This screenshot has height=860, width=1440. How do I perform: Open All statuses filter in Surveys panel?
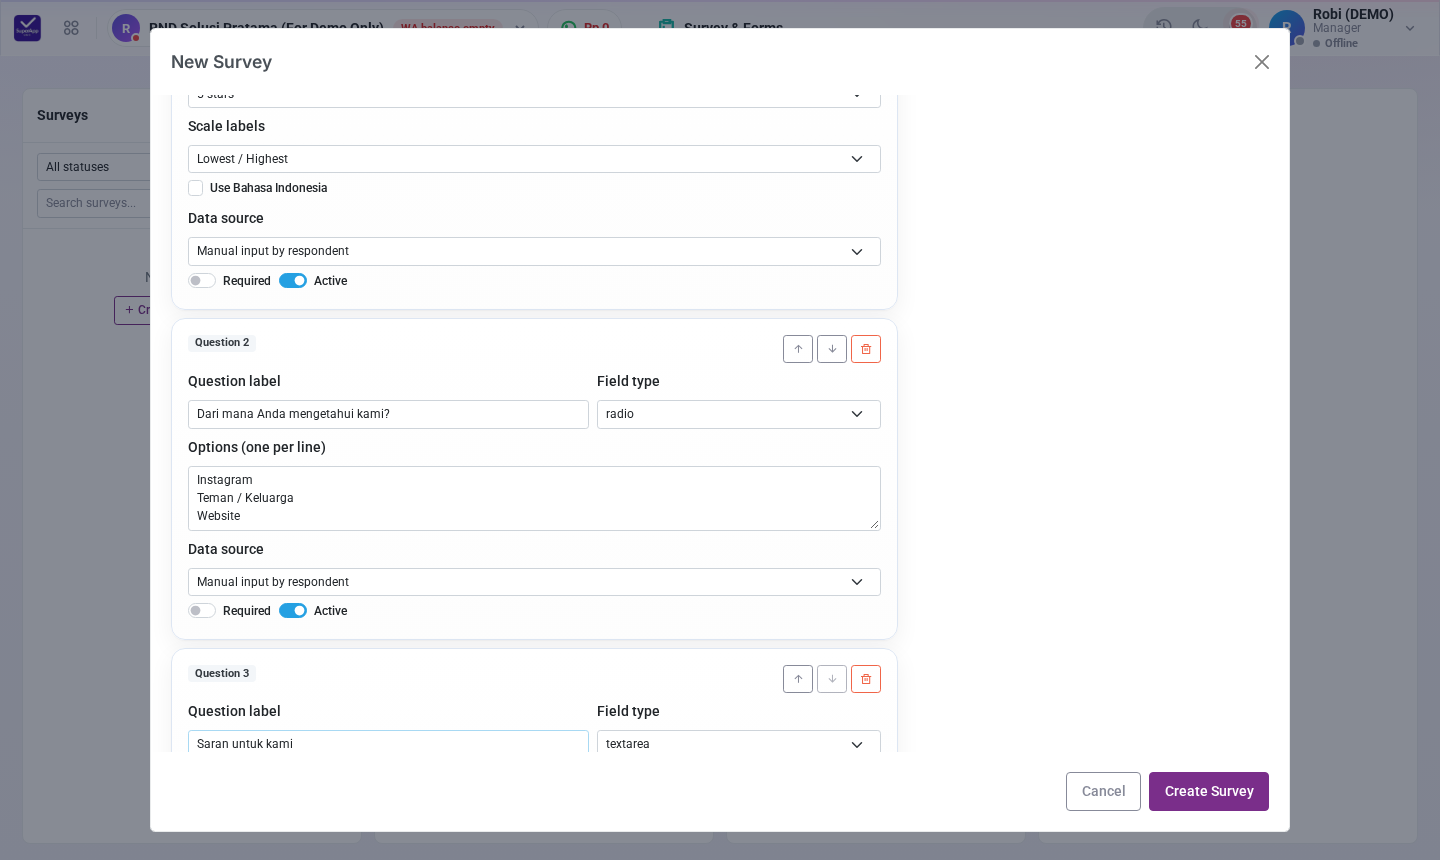(93, 167)
